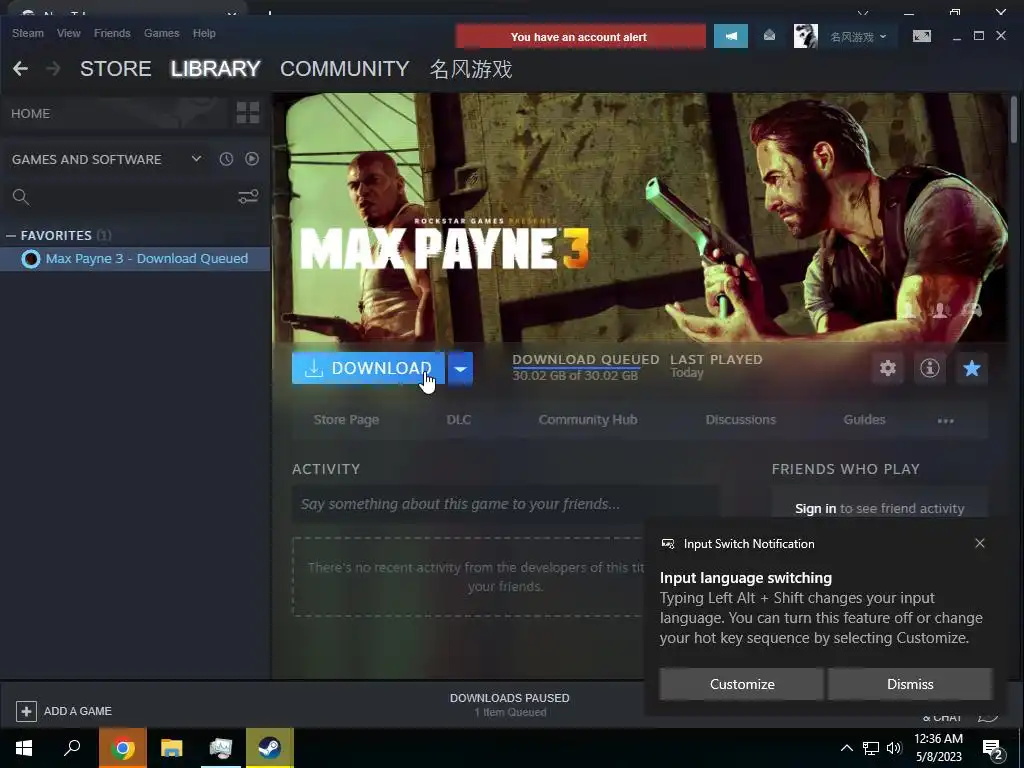Image resolution: width=1024 pixels, height=768 pixels.
Task: Open Windows Start menu
Action: point(24,748)
